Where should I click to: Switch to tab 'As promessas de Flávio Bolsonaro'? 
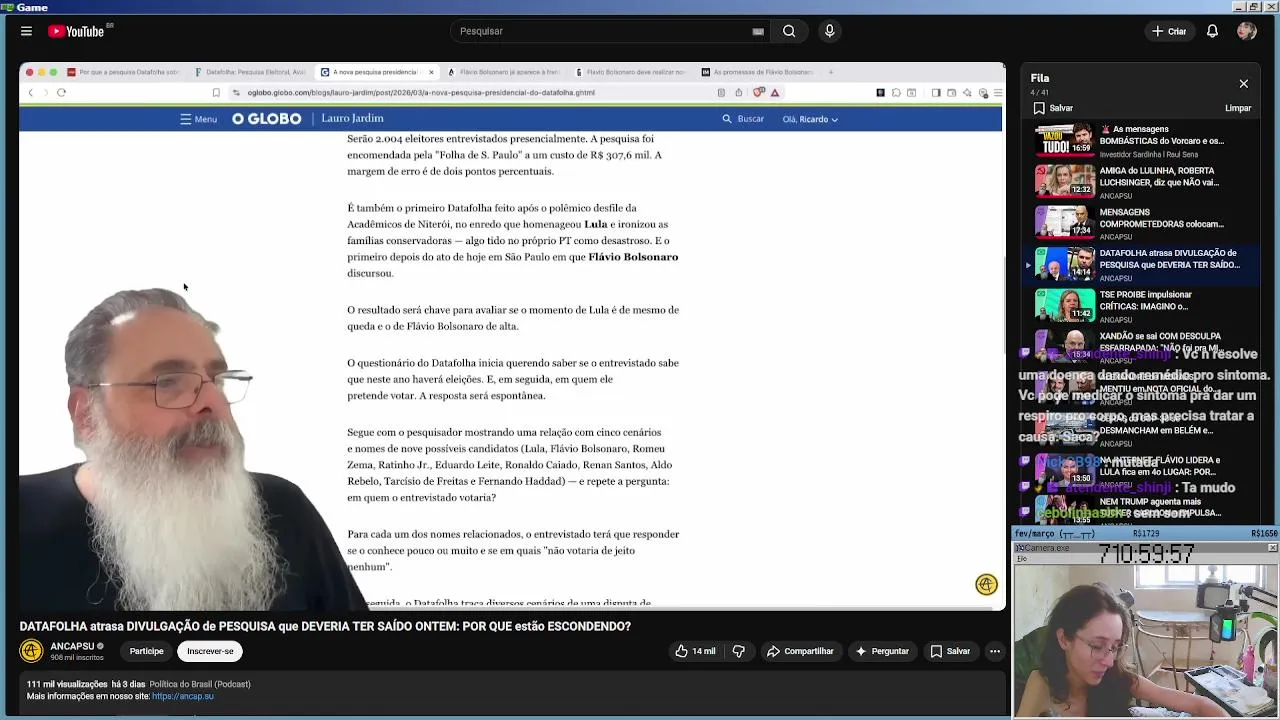tap(759, 72)
